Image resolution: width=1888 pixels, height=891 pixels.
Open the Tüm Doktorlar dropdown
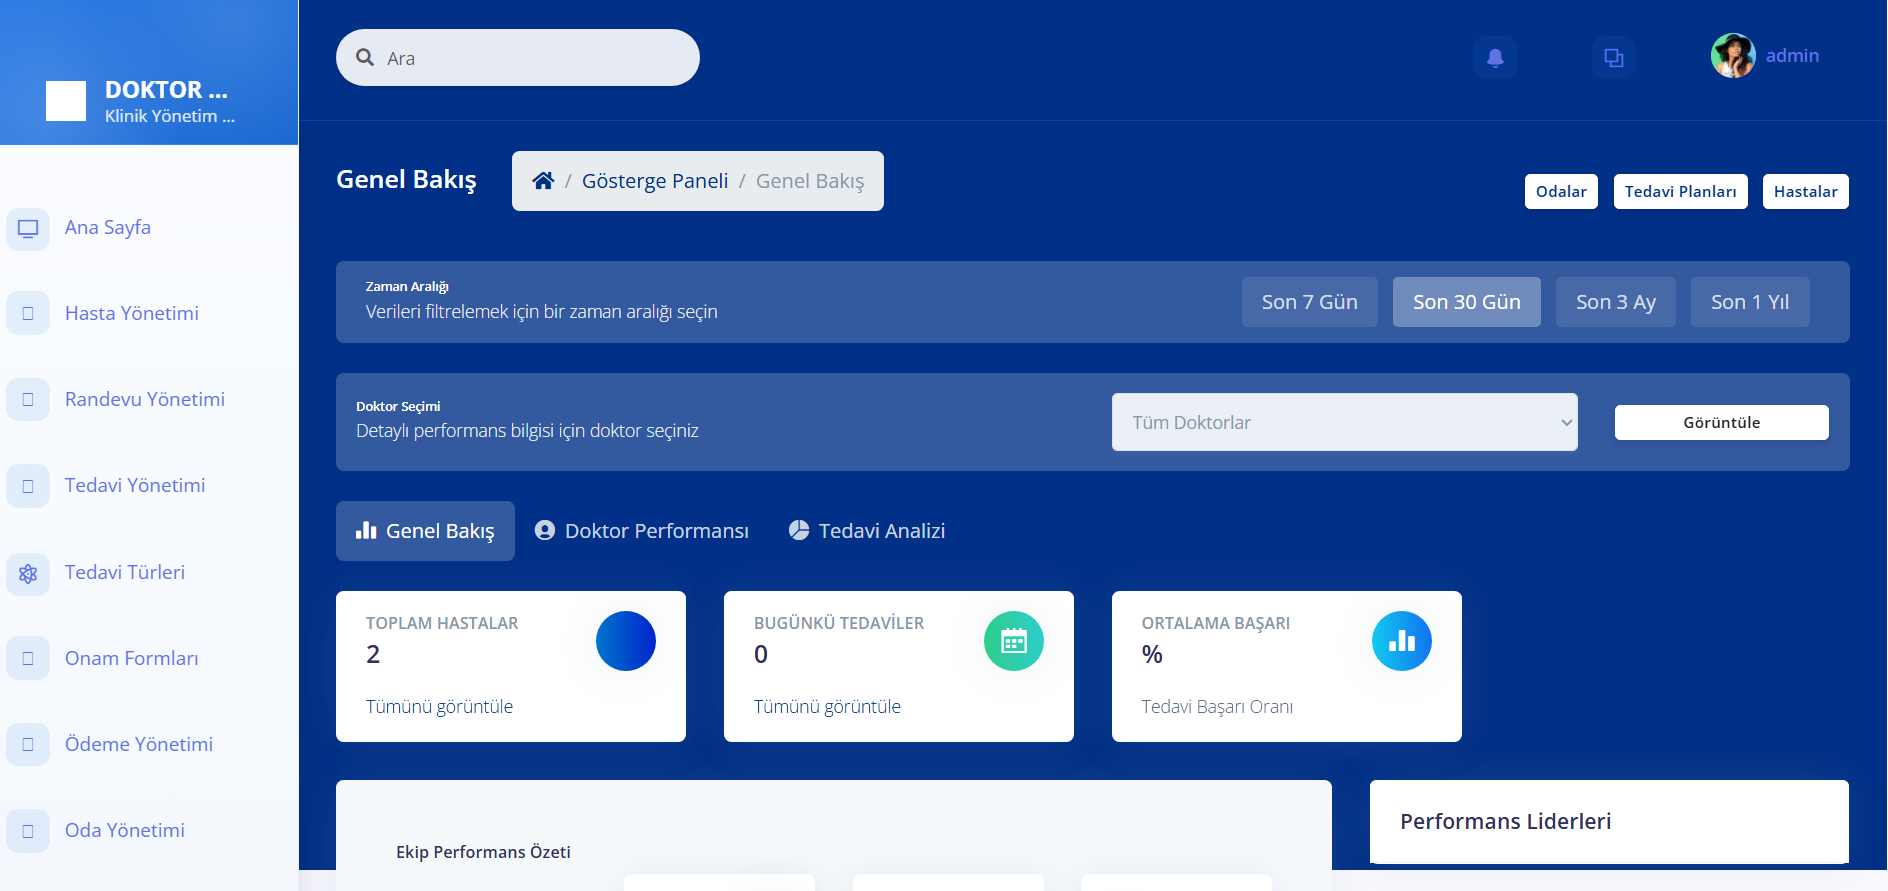click(x=1344, y=422)
